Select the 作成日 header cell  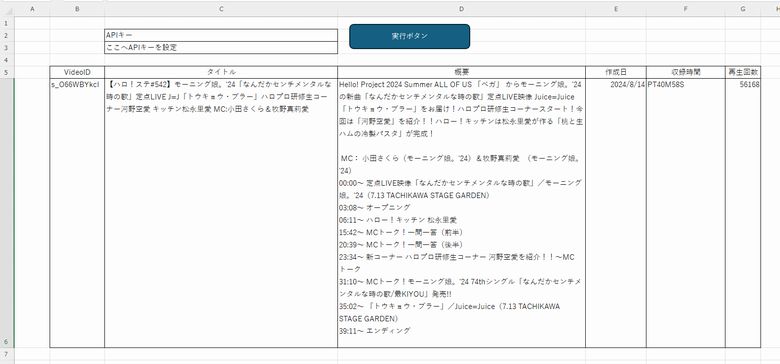pyautogui.click(x=616, y=72)
